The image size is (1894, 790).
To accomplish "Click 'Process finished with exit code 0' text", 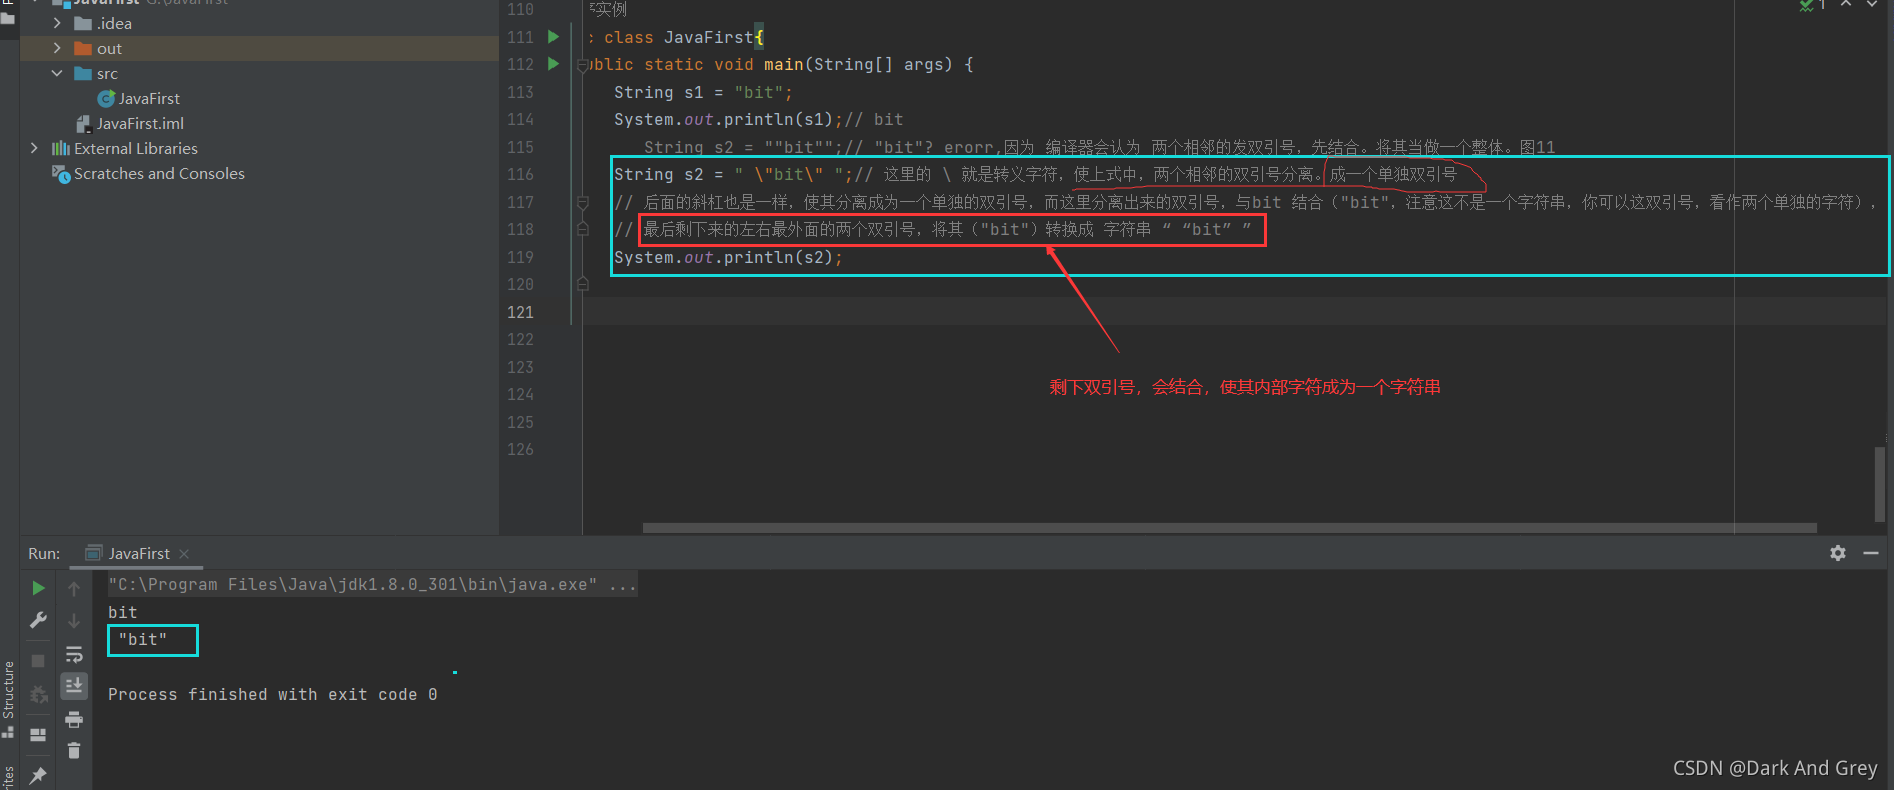I will 272,694.
